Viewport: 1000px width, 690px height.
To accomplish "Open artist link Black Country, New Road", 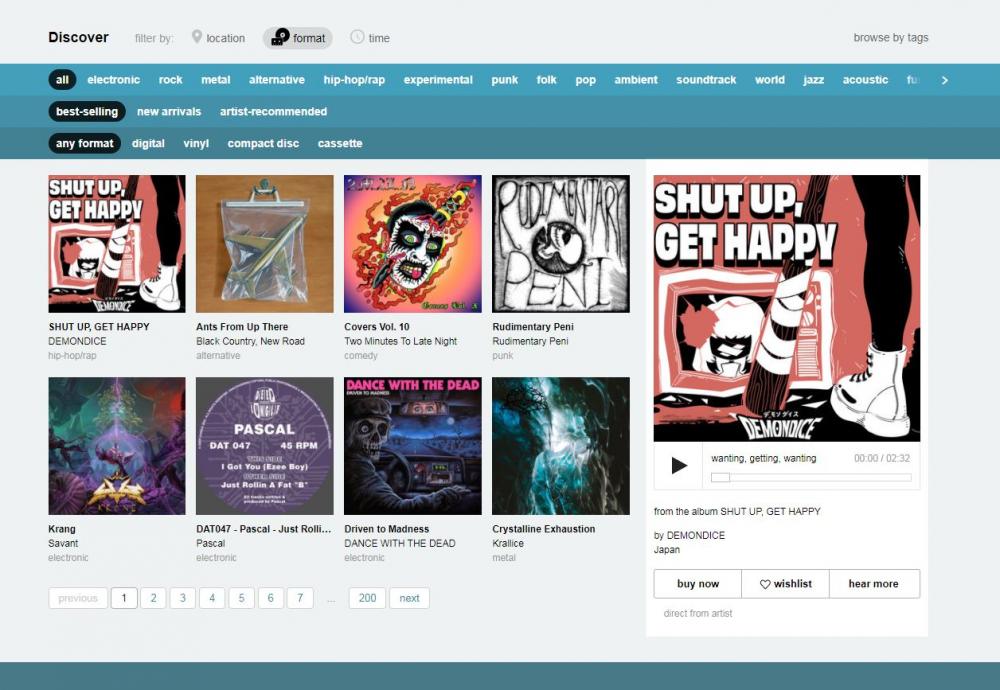I will (250, 341).
